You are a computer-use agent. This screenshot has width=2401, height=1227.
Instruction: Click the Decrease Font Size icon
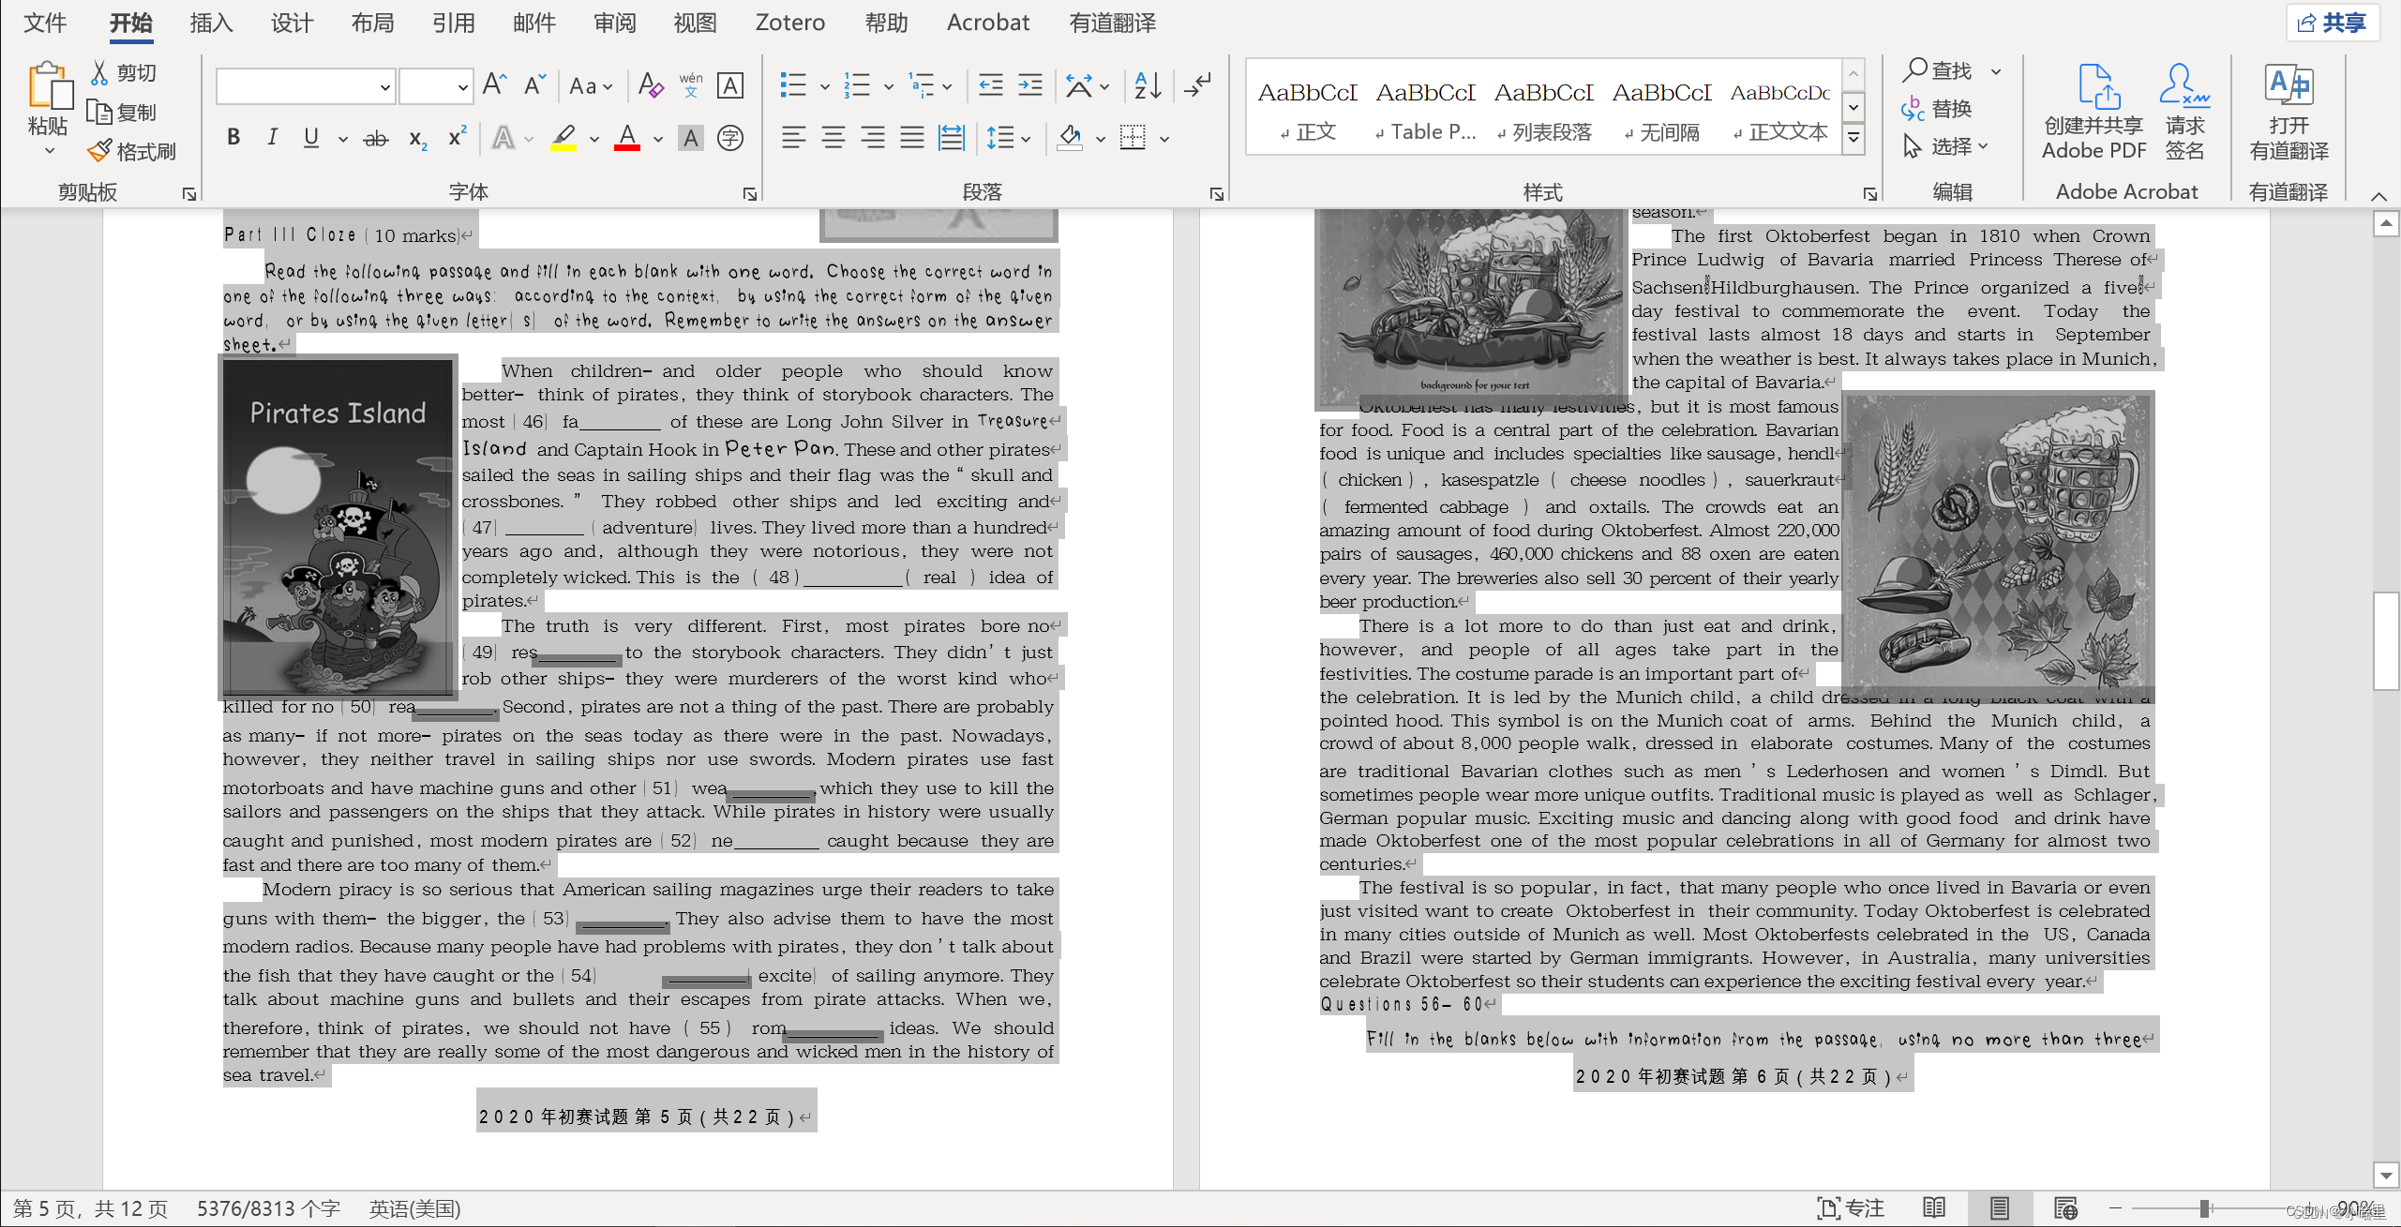(x=534, y=86)
